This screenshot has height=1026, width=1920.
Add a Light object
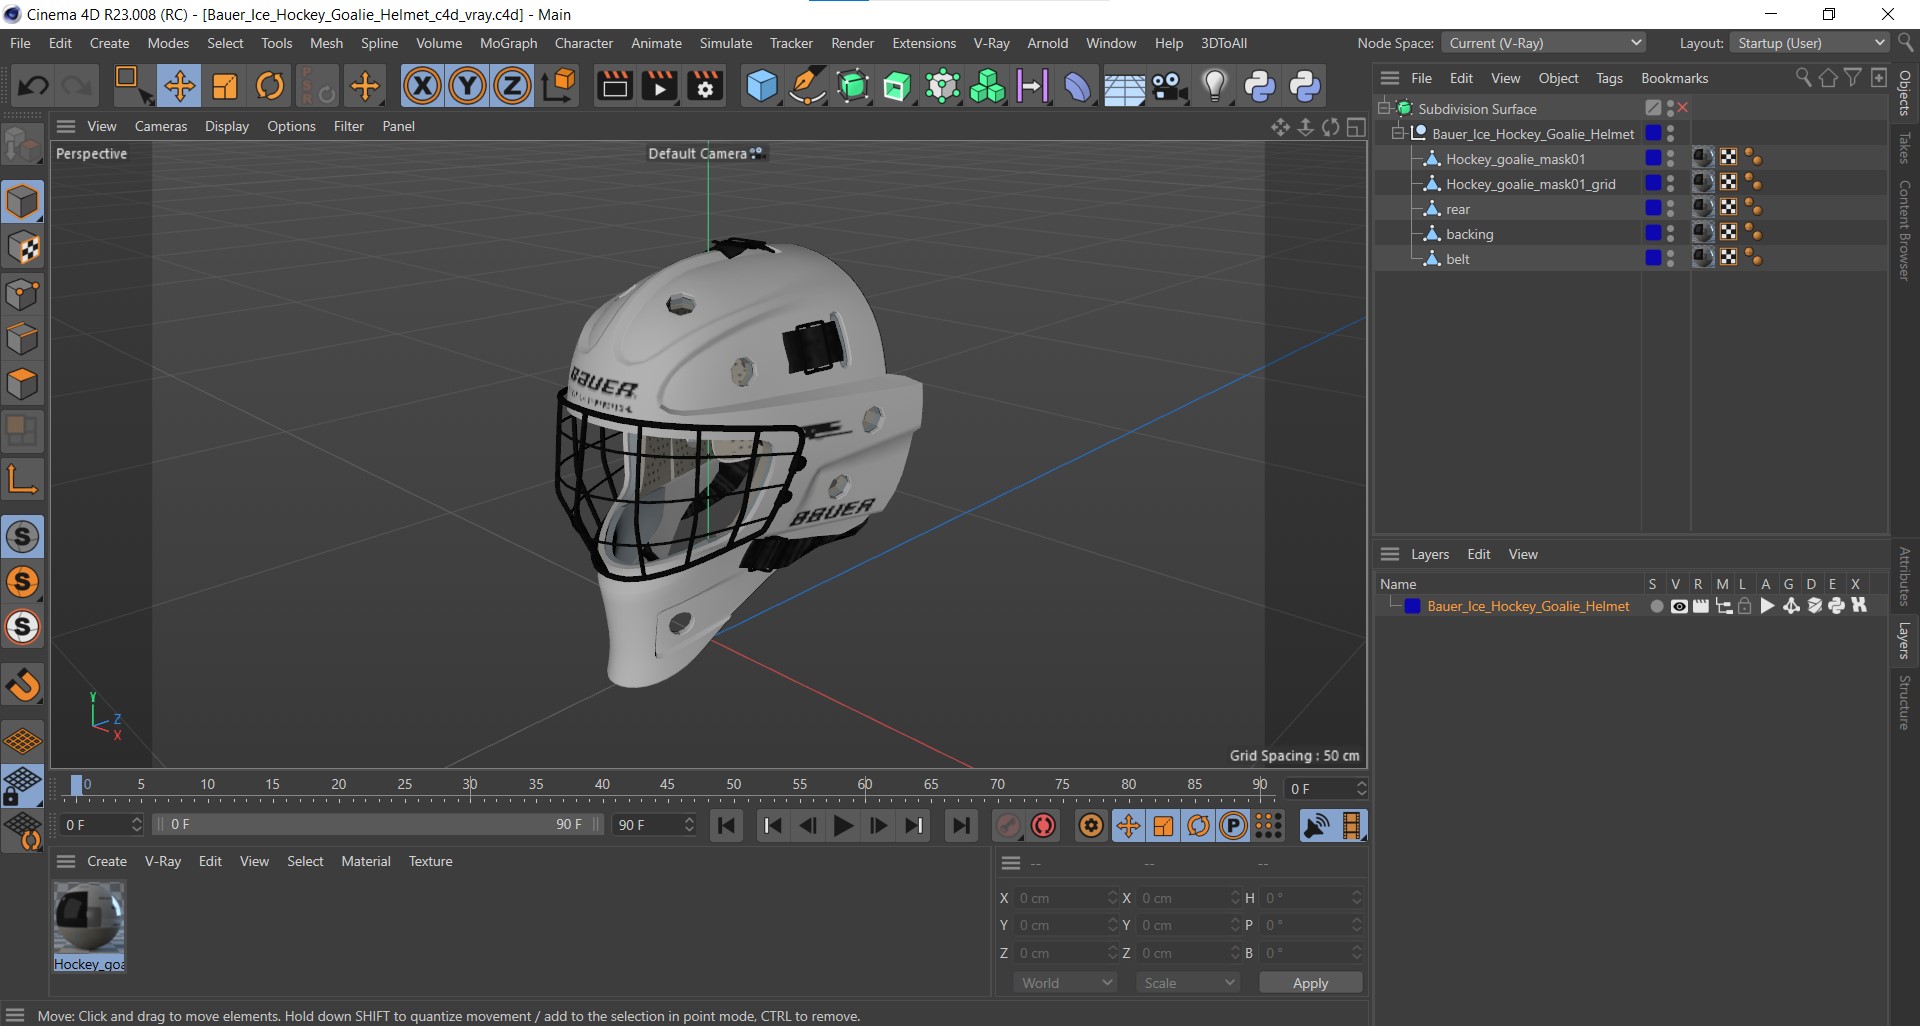tap(1214, 86)
